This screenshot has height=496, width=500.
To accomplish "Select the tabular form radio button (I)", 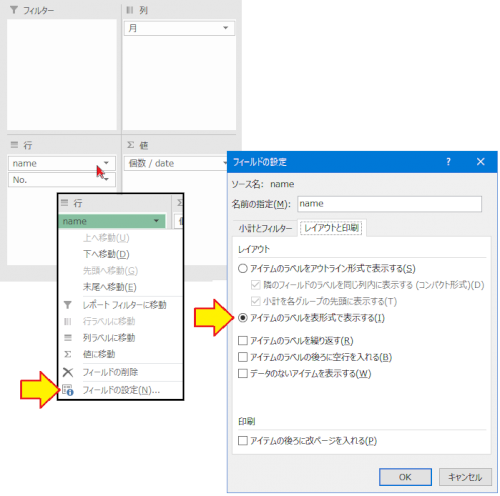I will tap(243, 318).
